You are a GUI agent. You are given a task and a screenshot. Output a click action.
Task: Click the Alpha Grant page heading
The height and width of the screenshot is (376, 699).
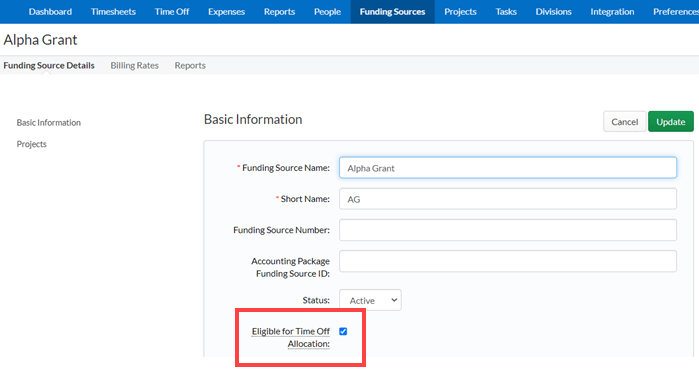40,40
